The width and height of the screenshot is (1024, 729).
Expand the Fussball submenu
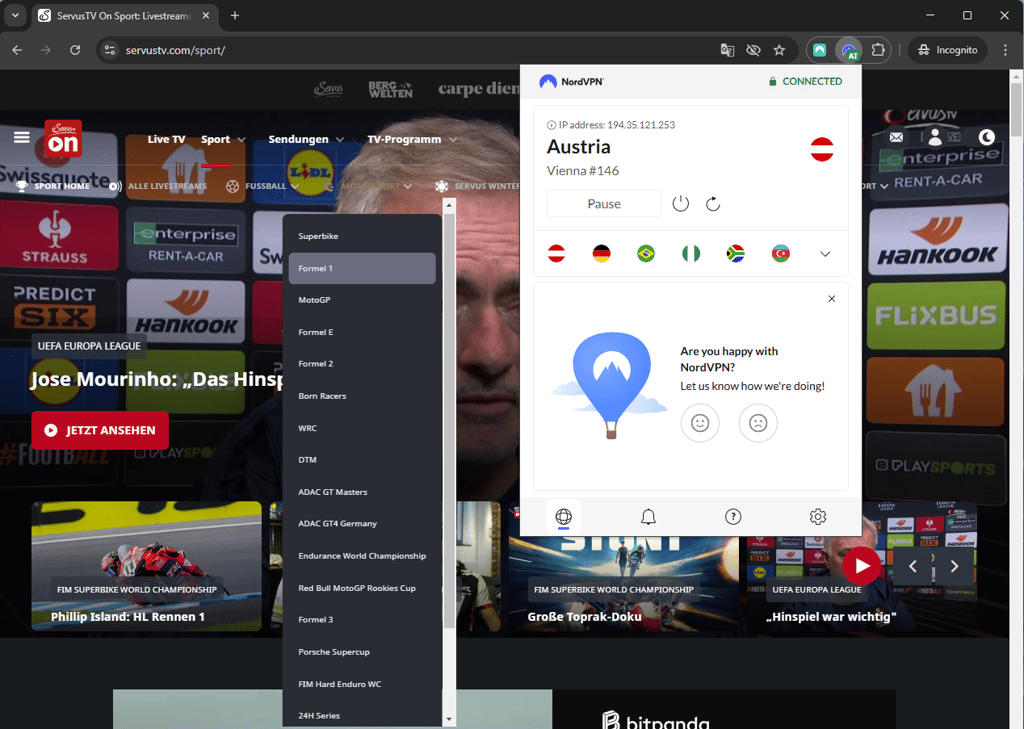coord(295,186)
